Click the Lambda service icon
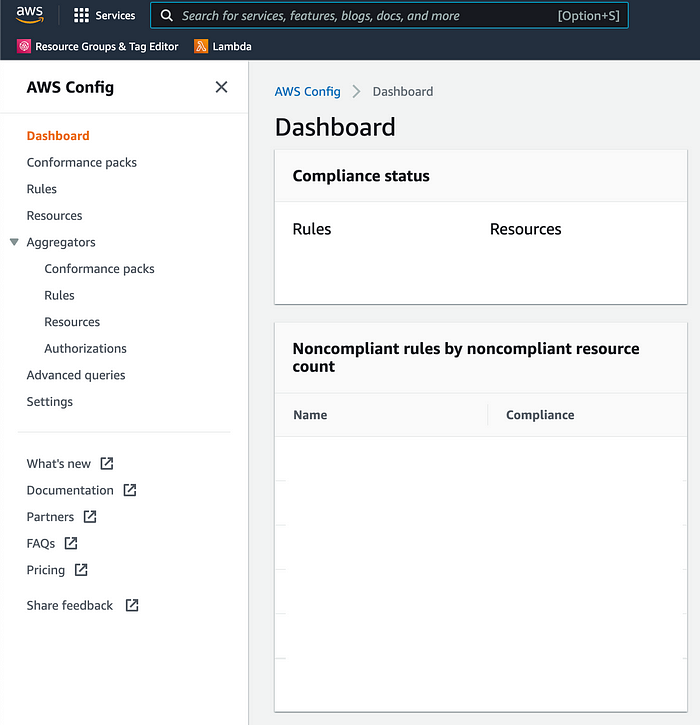Screen dimensions: 700x725 201,46
